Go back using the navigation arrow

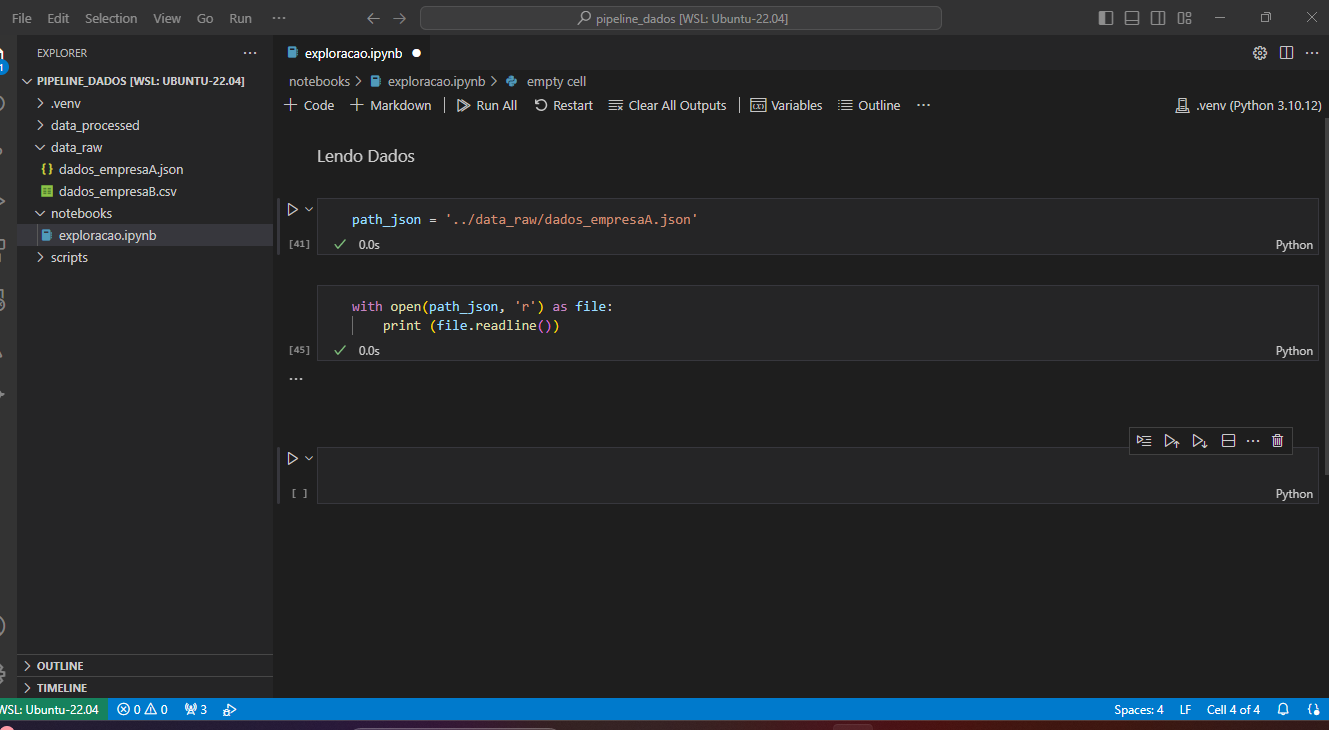tap(373, 18)
